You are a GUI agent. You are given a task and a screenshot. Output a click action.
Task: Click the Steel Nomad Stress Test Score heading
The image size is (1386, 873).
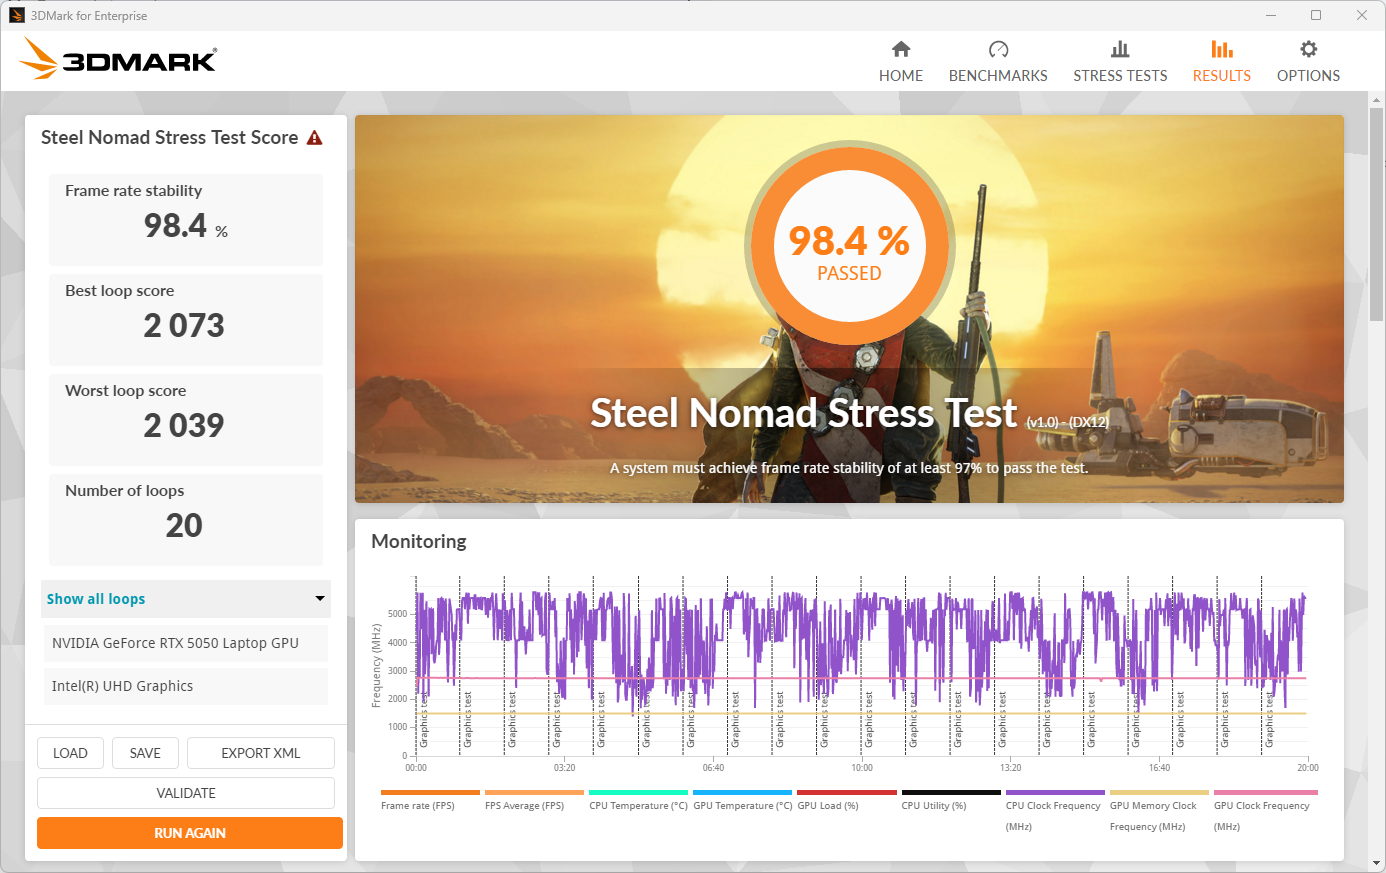coord(169,138)
